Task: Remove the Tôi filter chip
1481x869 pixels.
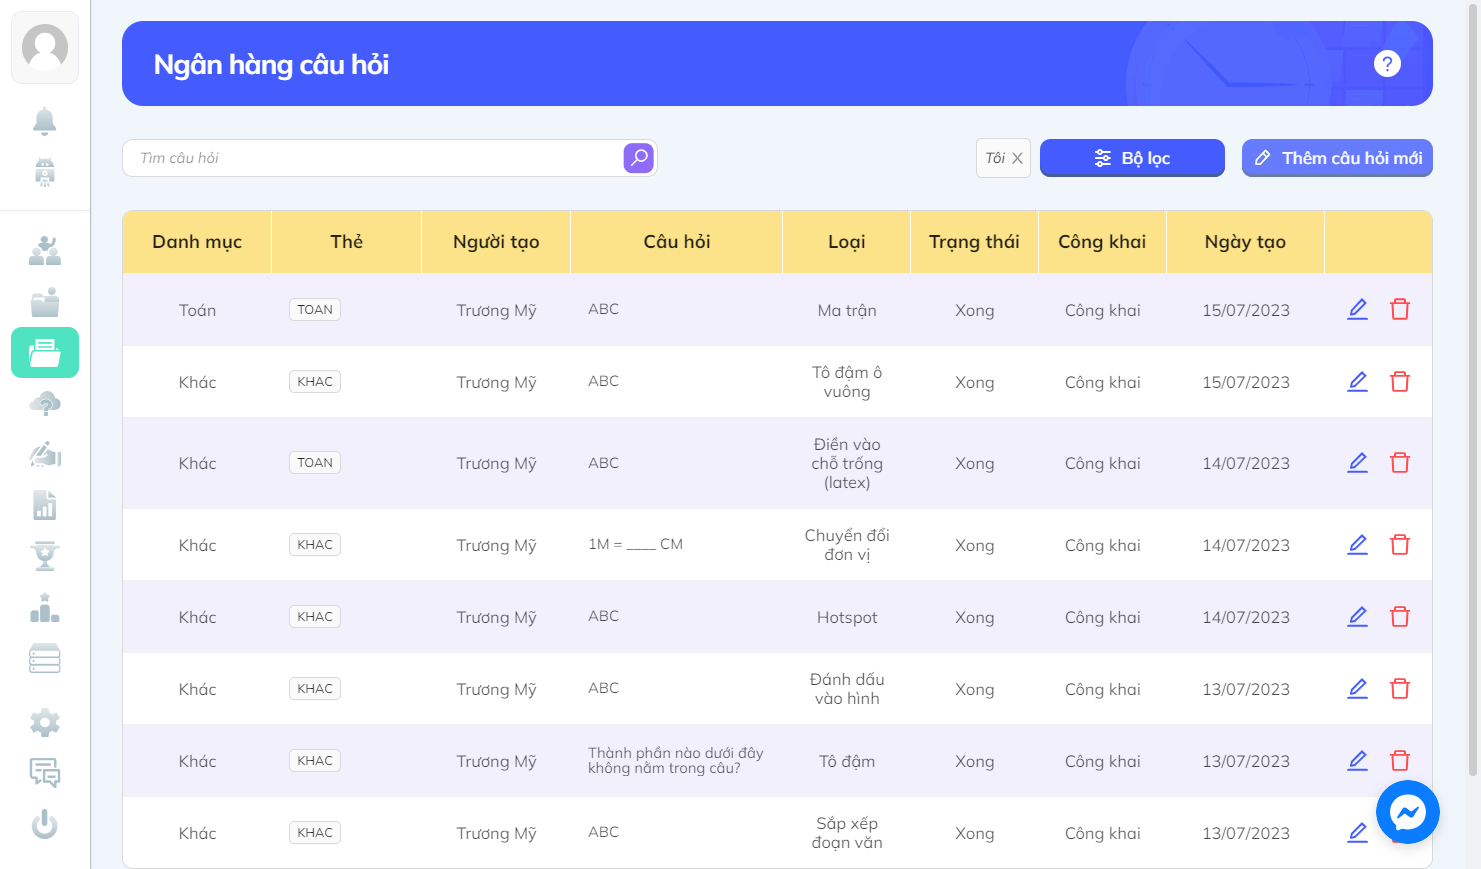Action: point(1017,158)
